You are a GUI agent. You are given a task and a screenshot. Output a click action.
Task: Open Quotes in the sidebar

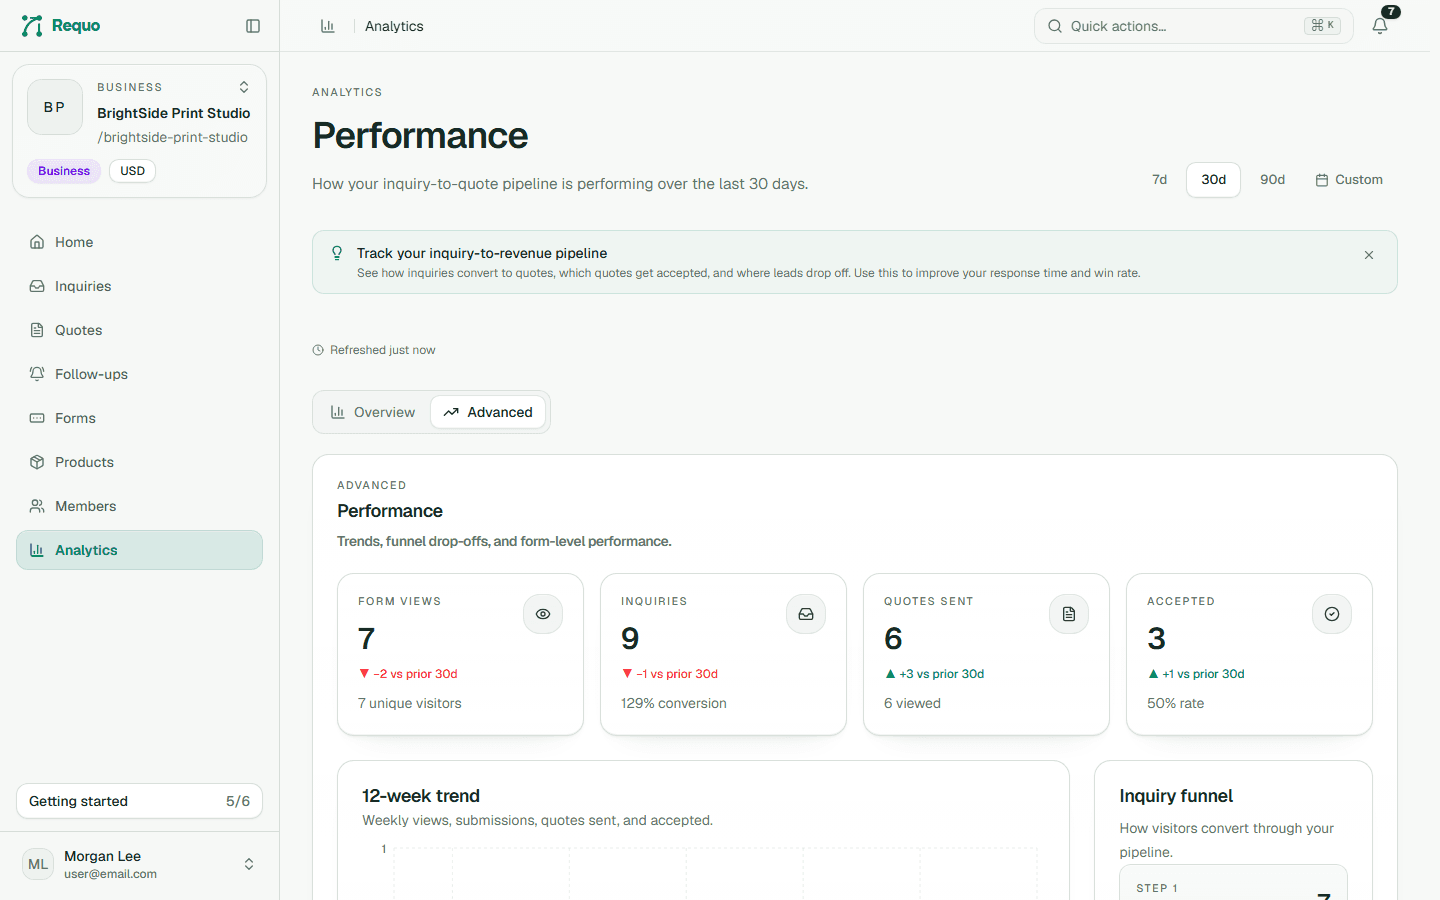pyautogui.click(x=139, y=330)
